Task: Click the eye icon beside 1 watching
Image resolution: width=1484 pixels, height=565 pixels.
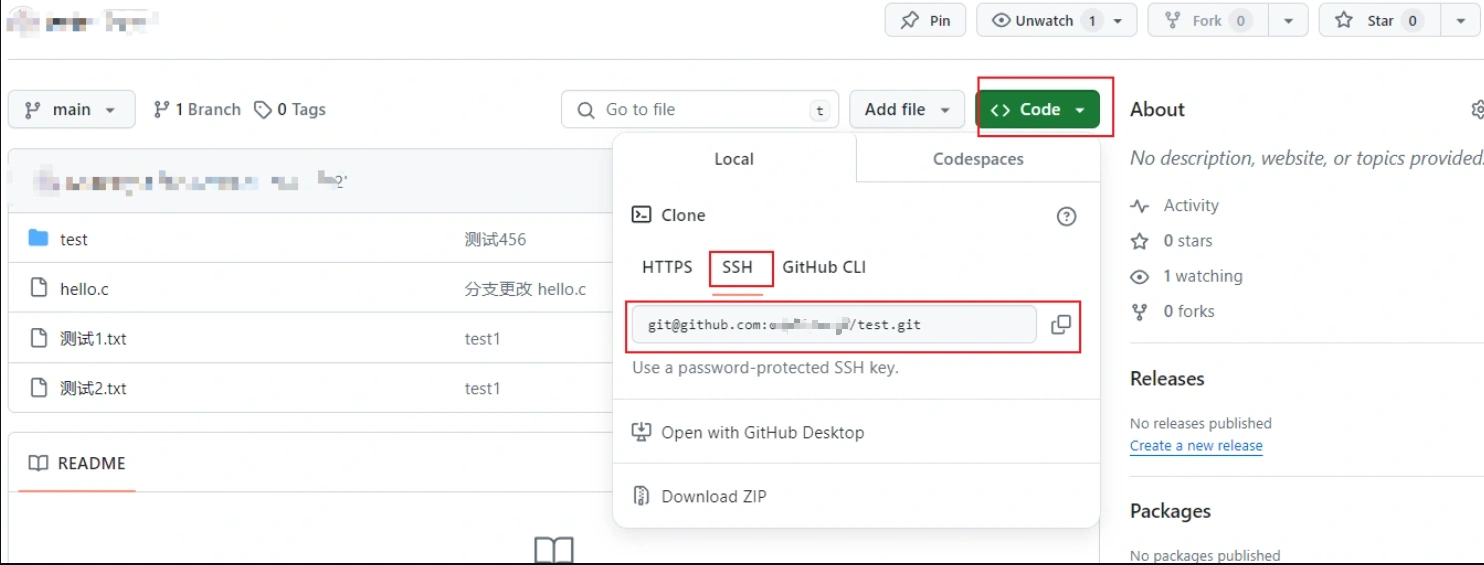Action: (1139, 277)
